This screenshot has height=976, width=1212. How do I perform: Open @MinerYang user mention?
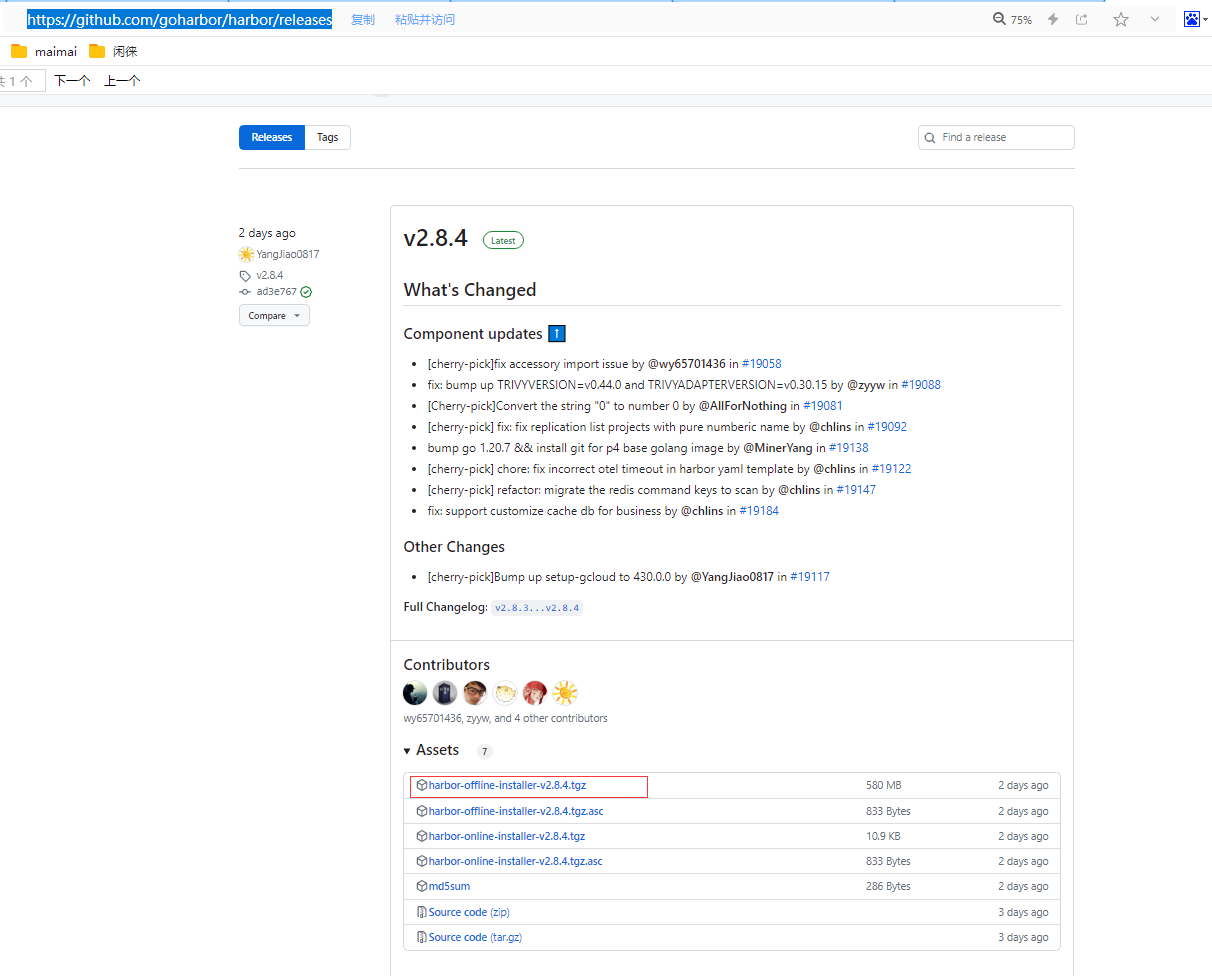pyautogui.click(x=778, y=448)
